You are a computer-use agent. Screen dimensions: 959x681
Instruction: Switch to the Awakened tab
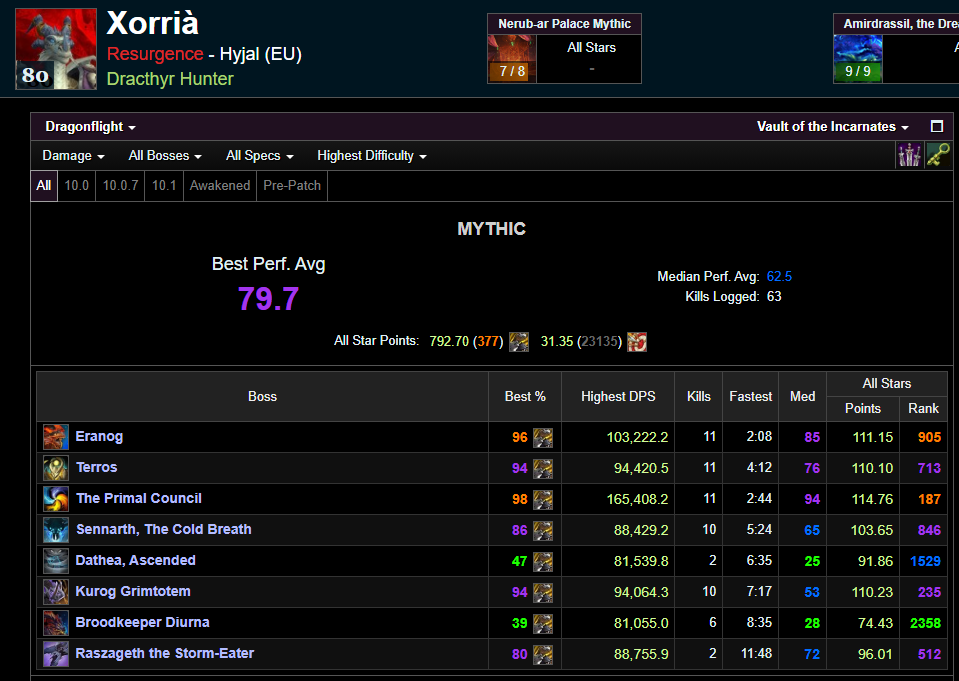pyautogui.click(x=220, y=185)
